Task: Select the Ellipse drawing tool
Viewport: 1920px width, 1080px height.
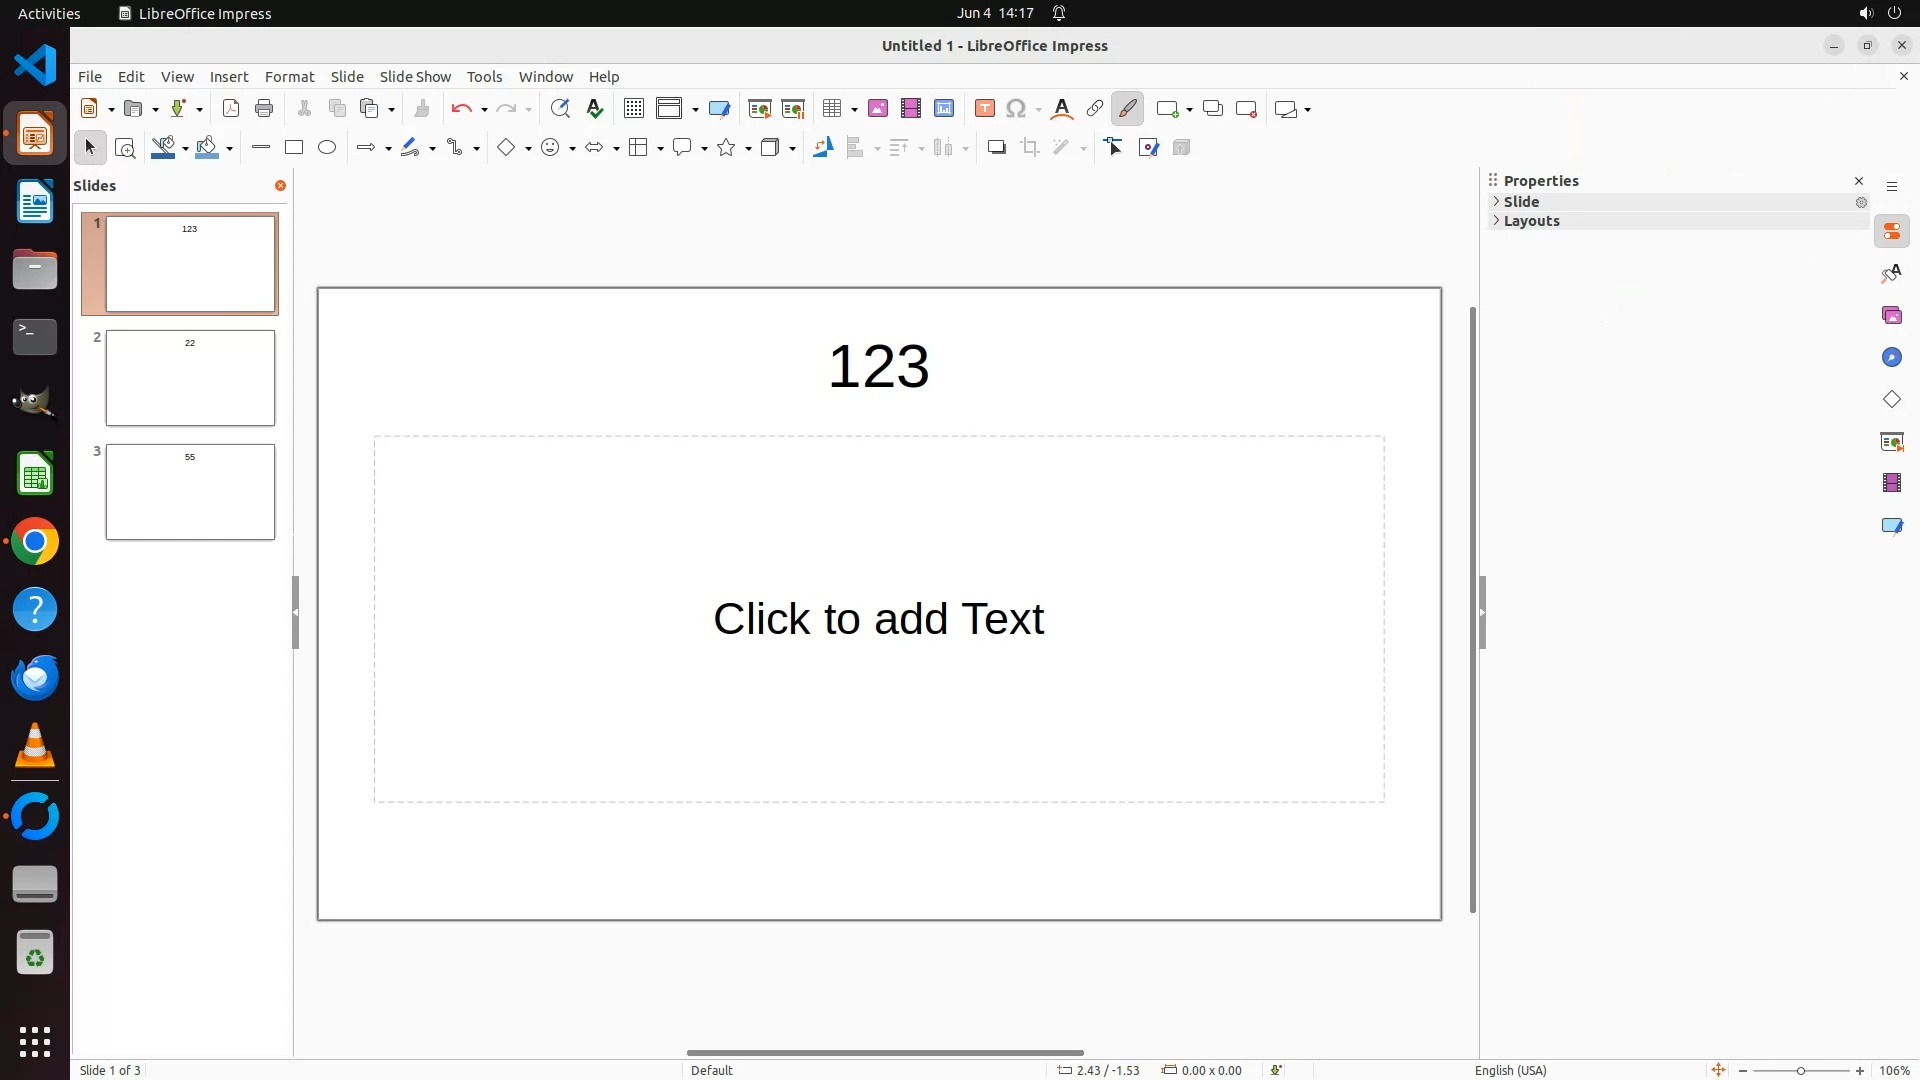Action: (x=327, y=148)
